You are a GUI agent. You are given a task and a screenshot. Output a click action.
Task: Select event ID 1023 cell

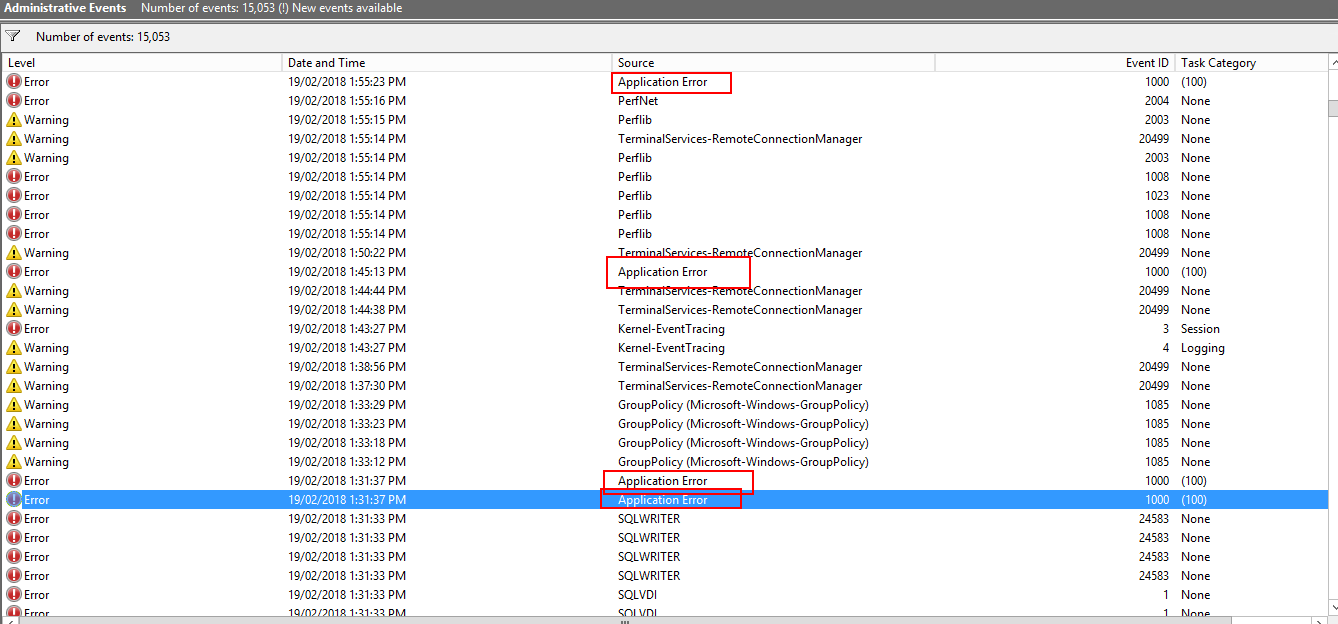pos(1156,196)
